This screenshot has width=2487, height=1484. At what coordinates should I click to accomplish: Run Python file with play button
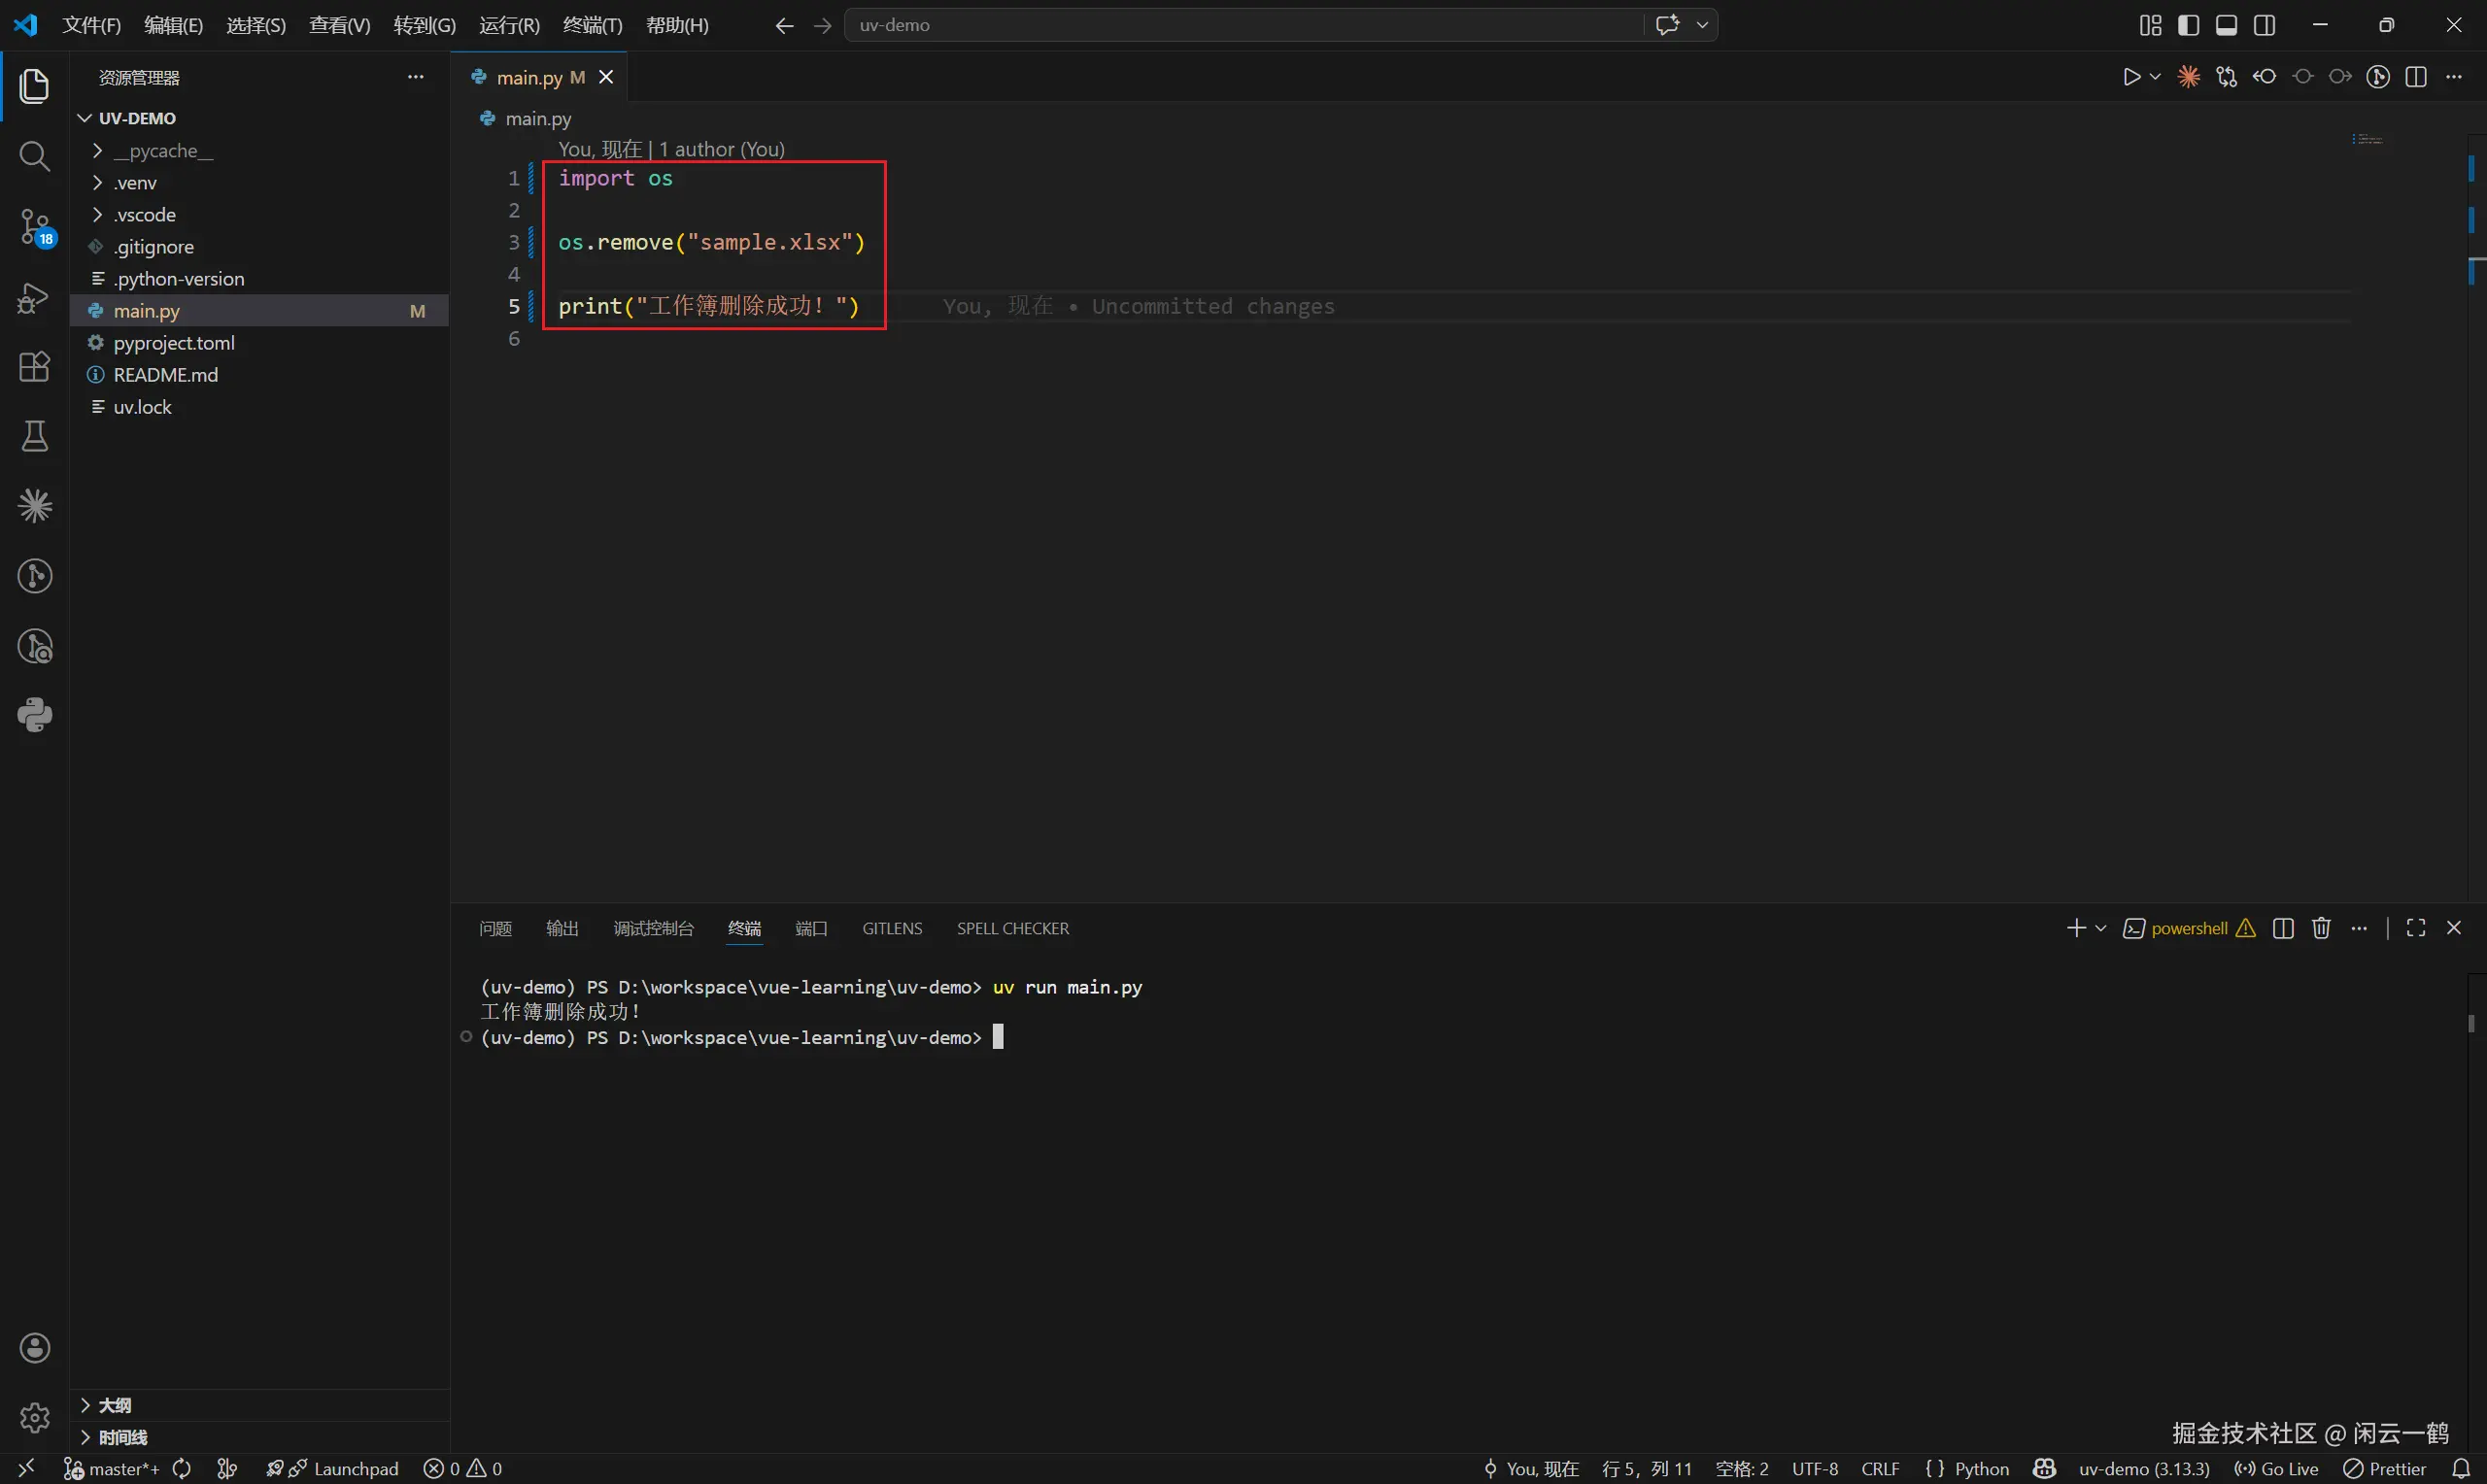(x=2130, y=77)
